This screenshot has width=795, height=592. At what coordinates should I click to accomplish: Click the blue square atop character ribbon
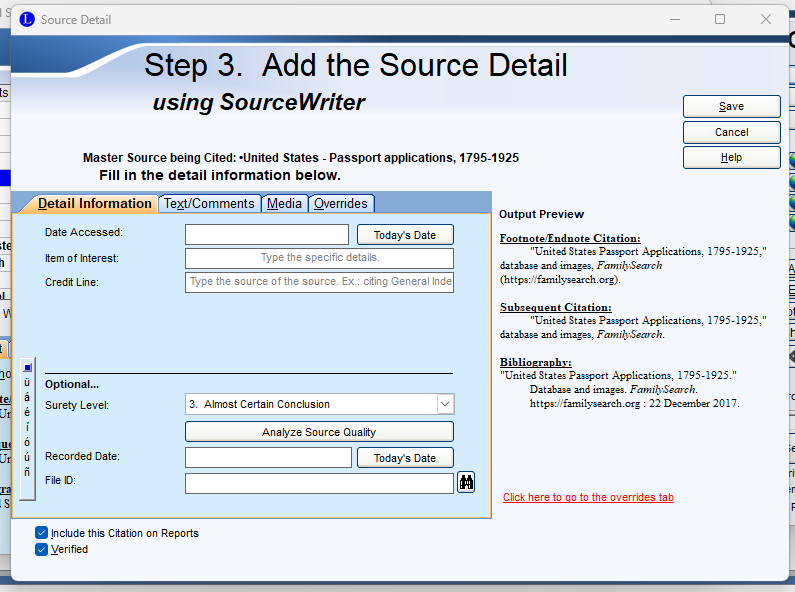(x=27, y=367)
